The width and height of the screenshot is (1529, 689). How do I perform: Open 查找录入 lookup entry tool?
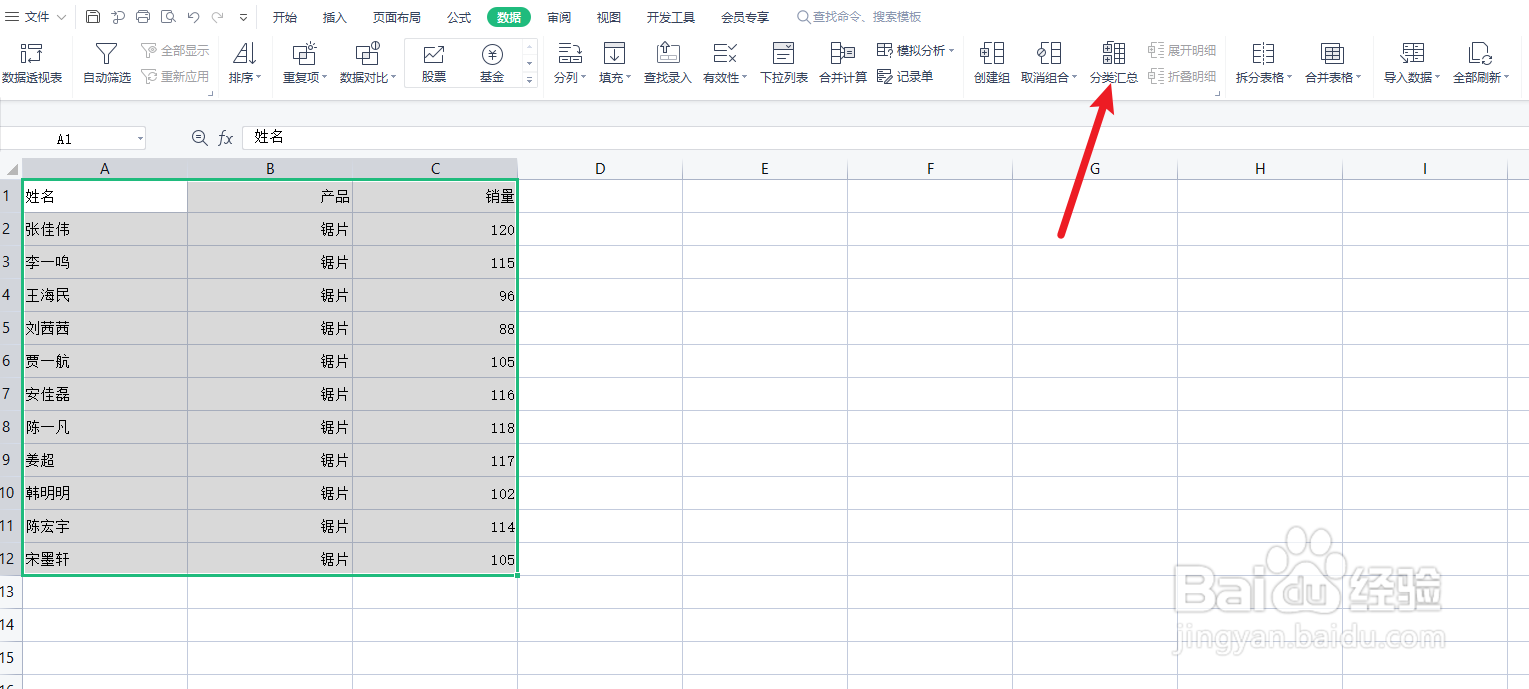point(668,63)
